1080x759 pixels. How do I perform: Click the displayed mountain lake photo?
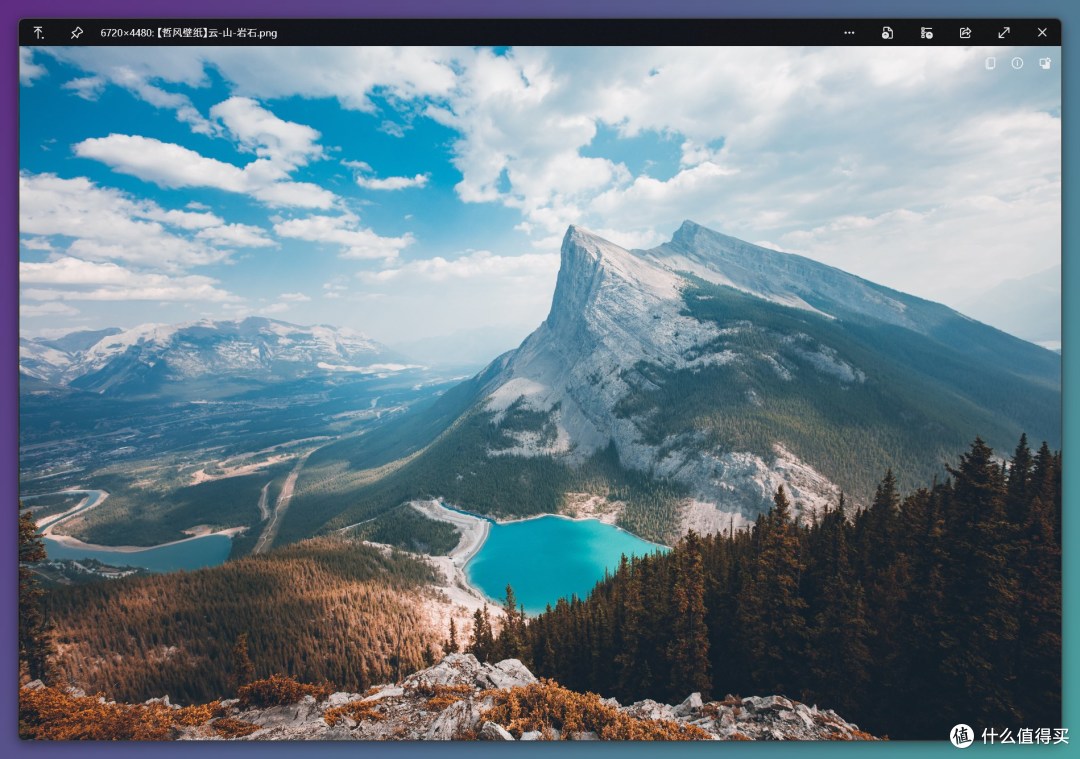pyautogui.click(x=540, y=393)
